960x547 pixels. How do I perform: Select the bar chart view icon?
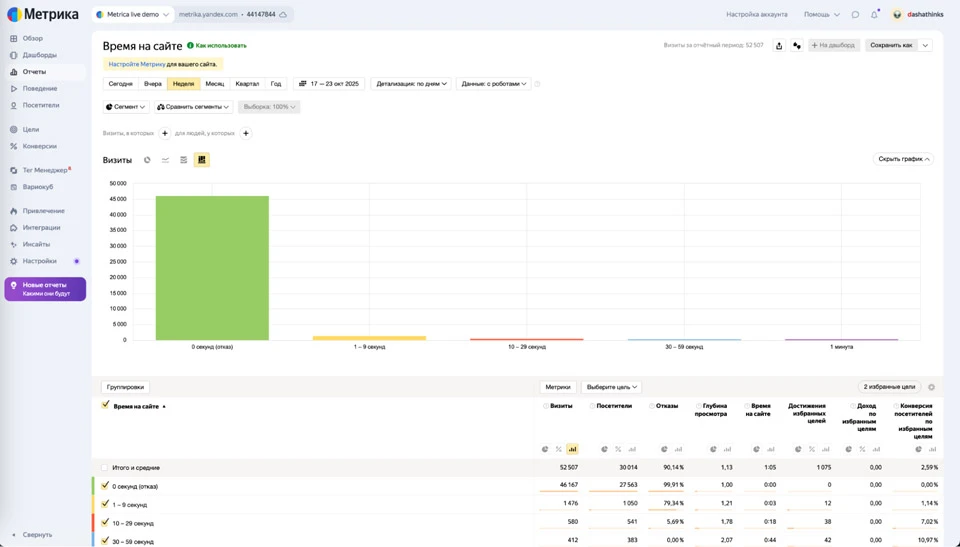[201, 160]
